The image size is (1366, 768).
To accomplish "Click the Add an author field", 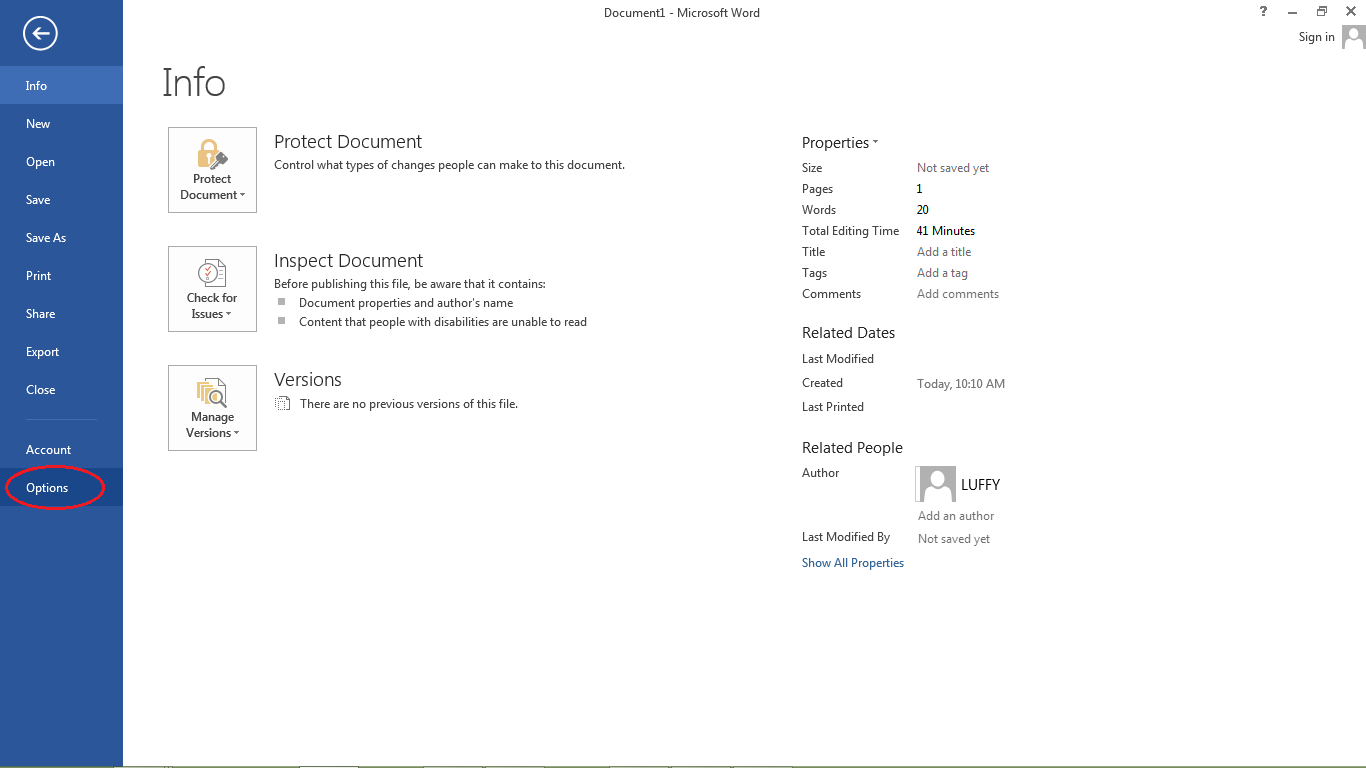I will [956, 516].
